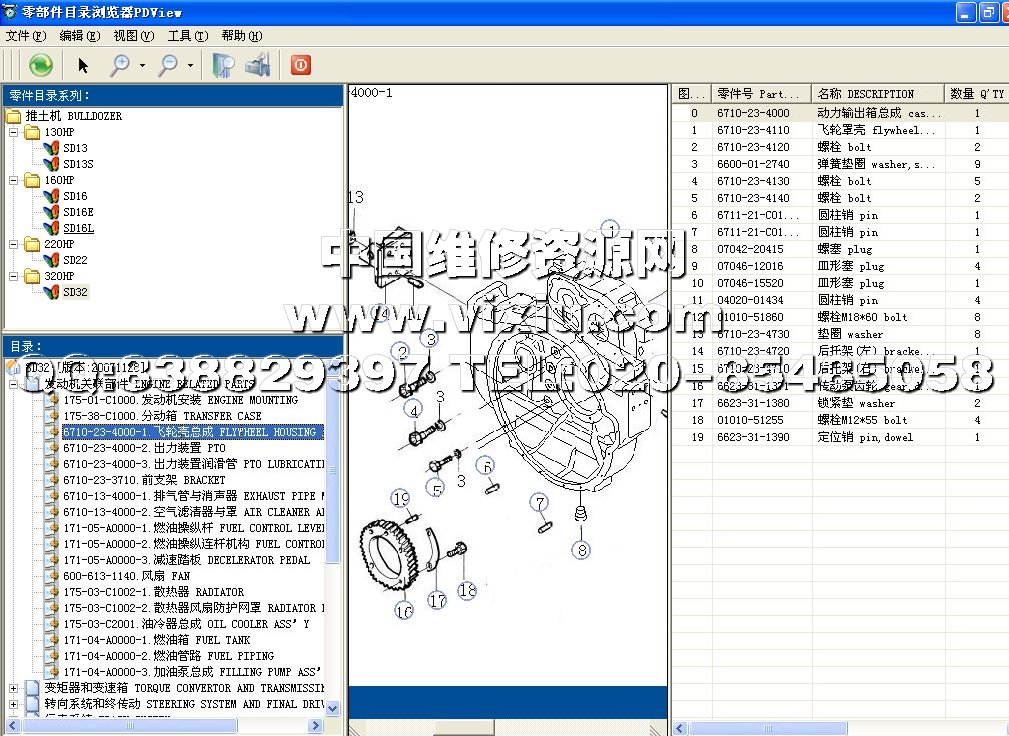The height and width of the screenshot is (736, 1009).
Task: Collapse the 320HP folder node
Action: coord(14,276)
